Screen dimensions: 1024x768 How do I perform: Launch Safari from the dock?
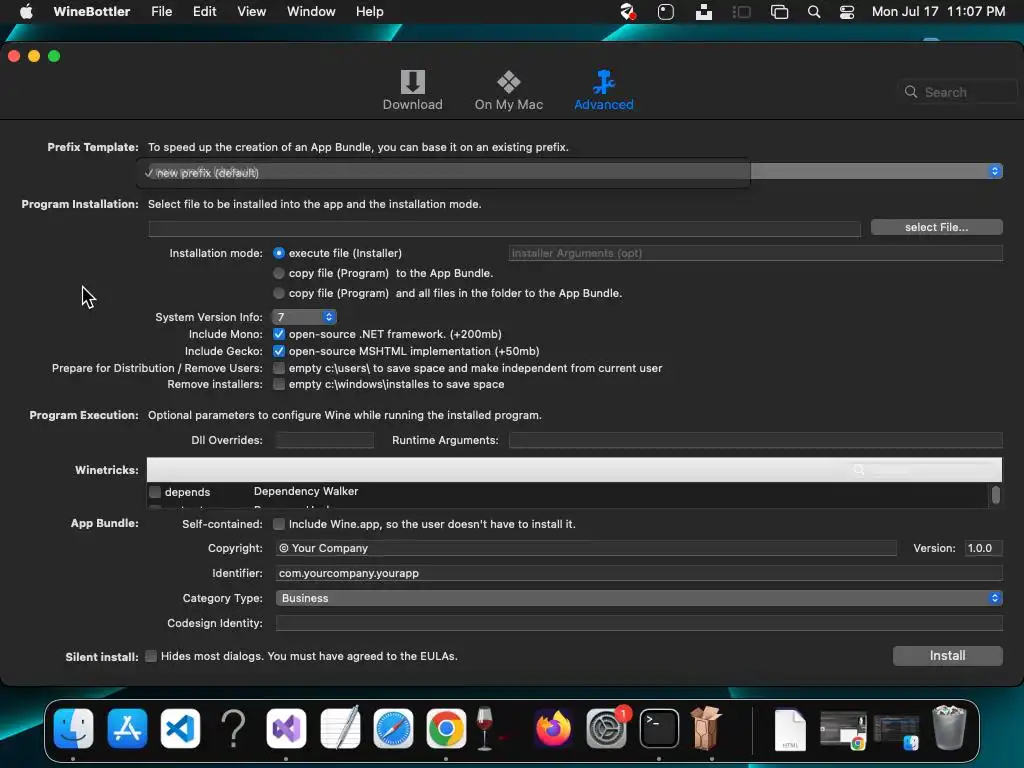[x=393, y=728]
